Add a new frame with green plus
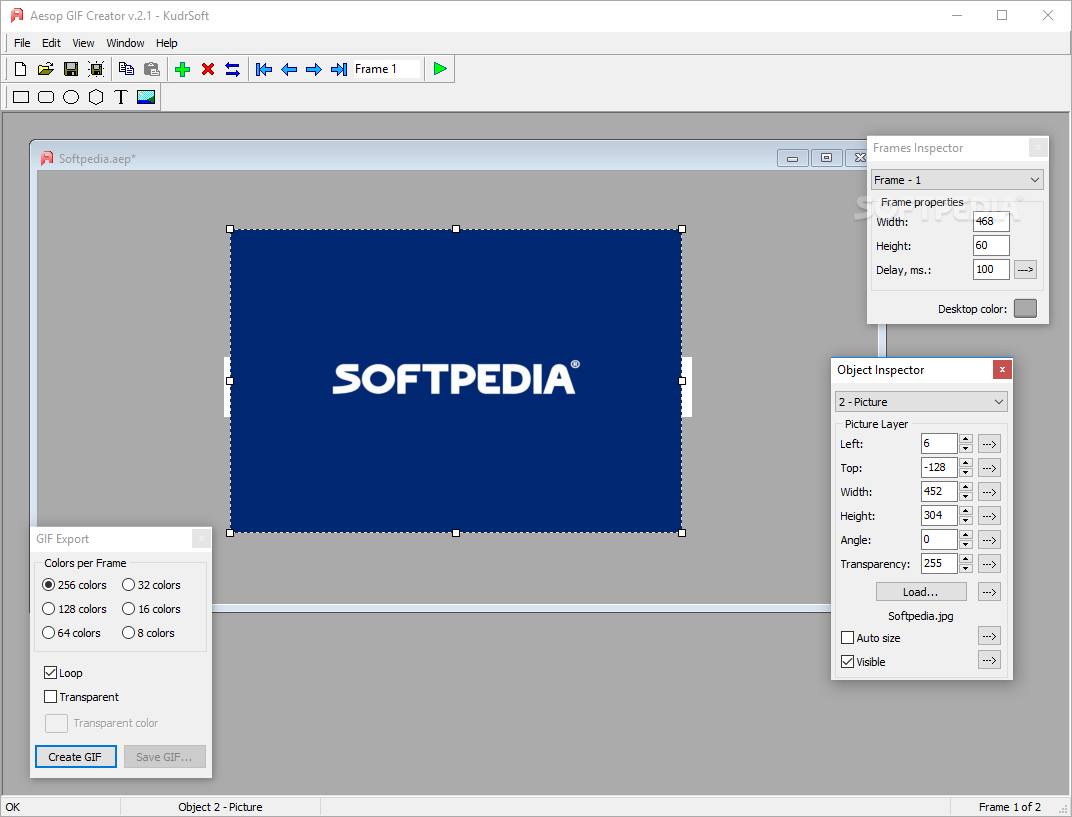Image resolution: width=1072 pixels, height=817 pixels. point(183,69)
